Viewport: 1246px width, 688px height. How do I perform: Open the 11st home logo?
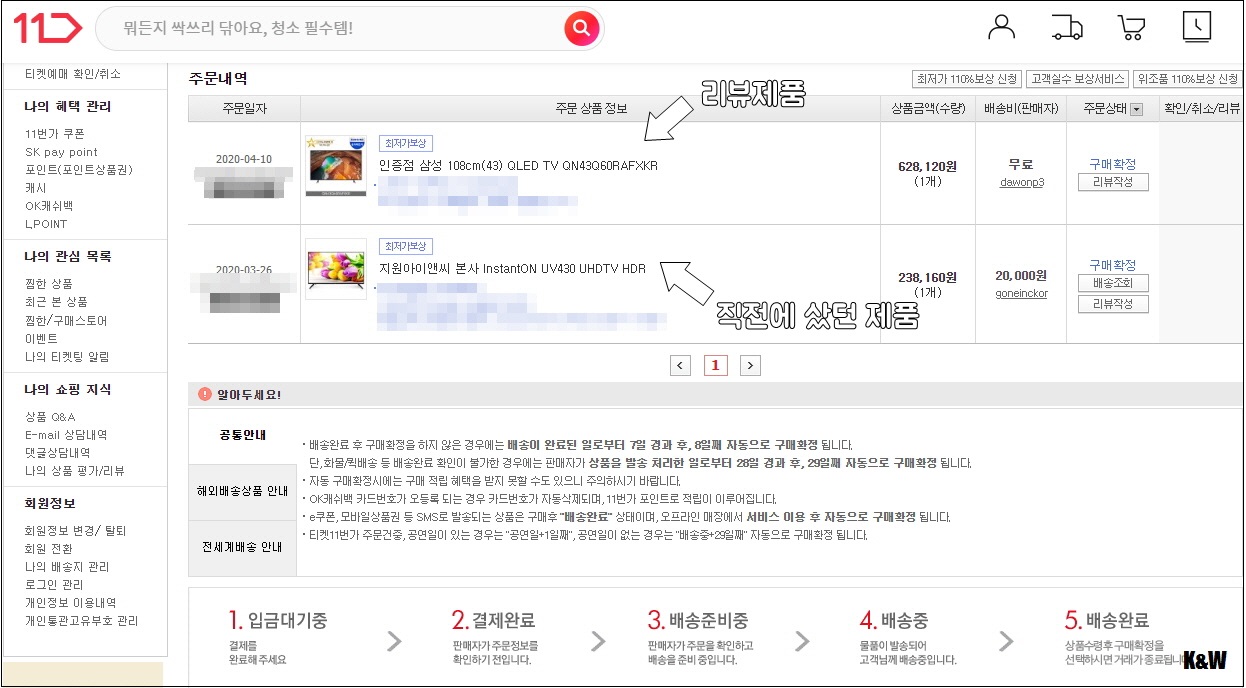pyautogui.click(x=46, y=27)
